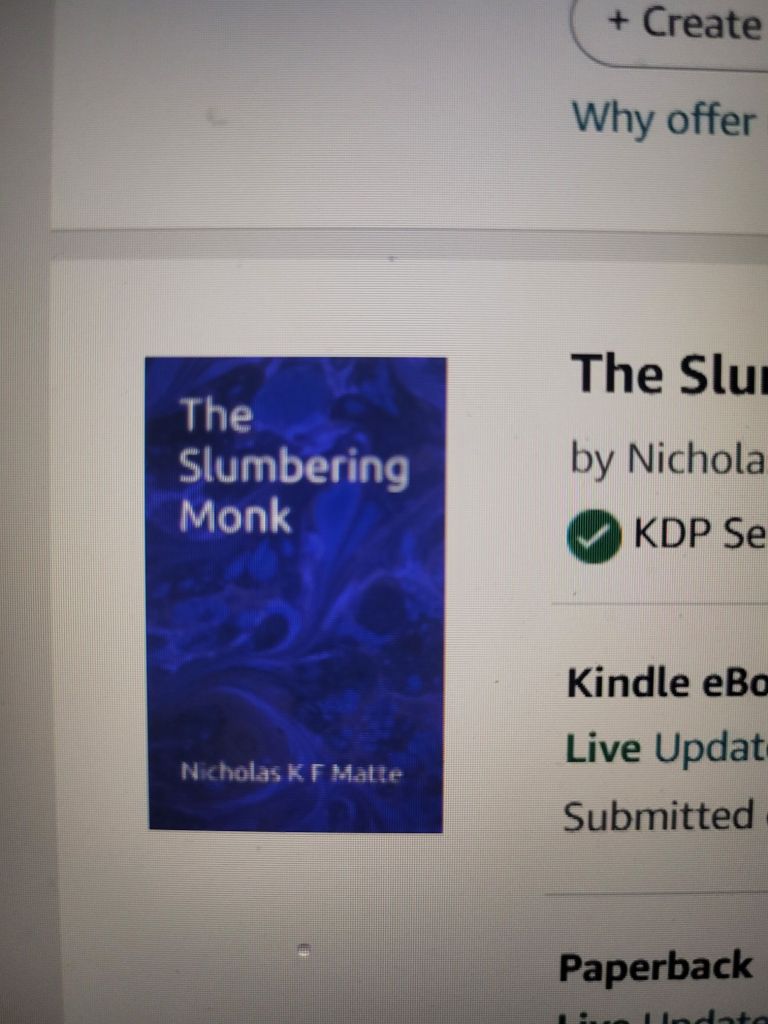Open The Slumbering Monk cover thumbnail

(x=296, y=594)
